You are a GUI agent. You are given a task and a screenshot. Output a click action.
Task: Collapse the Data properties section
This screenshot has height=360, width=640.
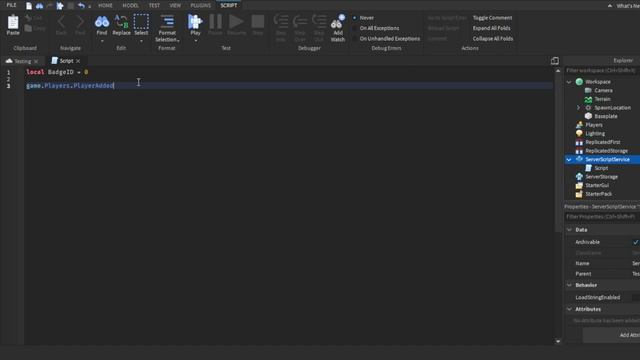(569, 230)
